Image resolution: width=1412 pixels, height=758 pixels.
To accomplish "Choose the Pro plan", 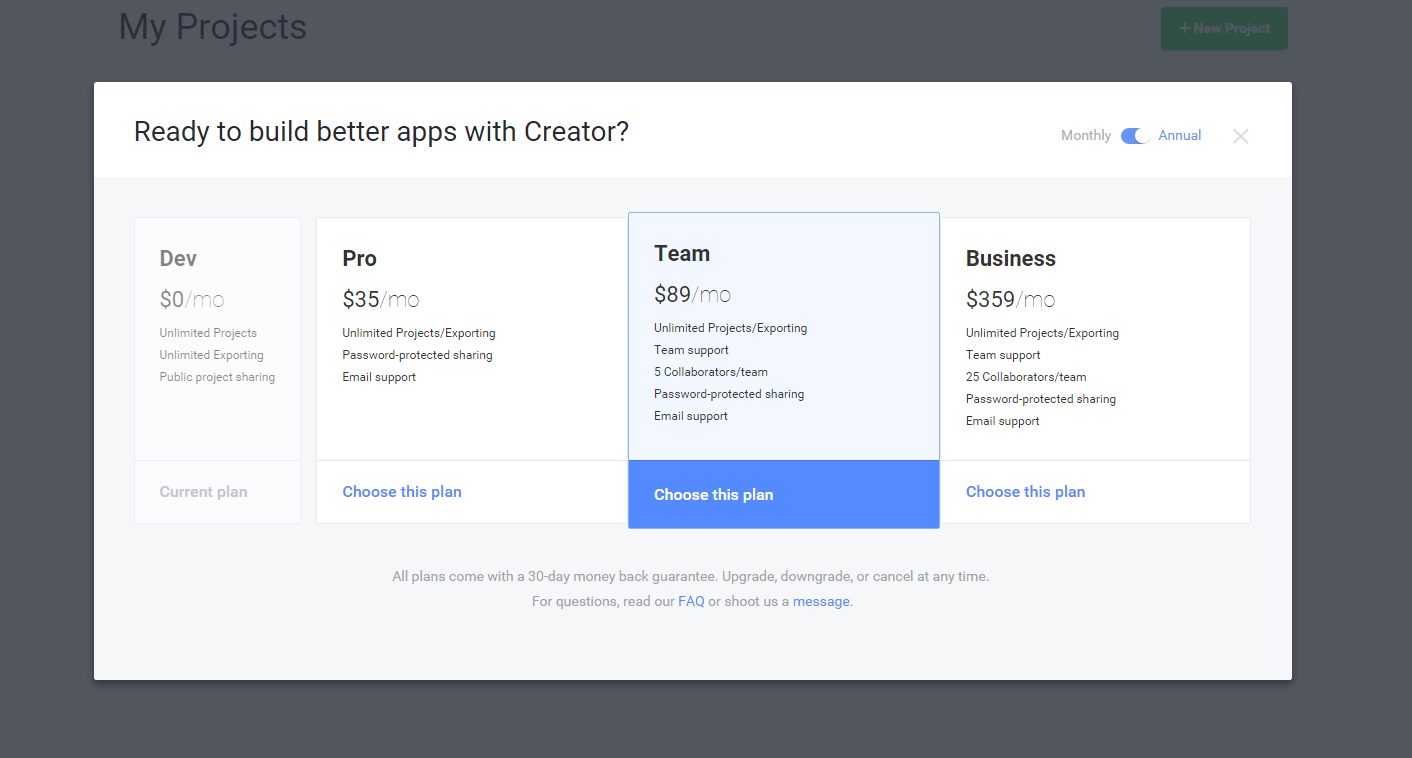I will [x=402, y=492].
